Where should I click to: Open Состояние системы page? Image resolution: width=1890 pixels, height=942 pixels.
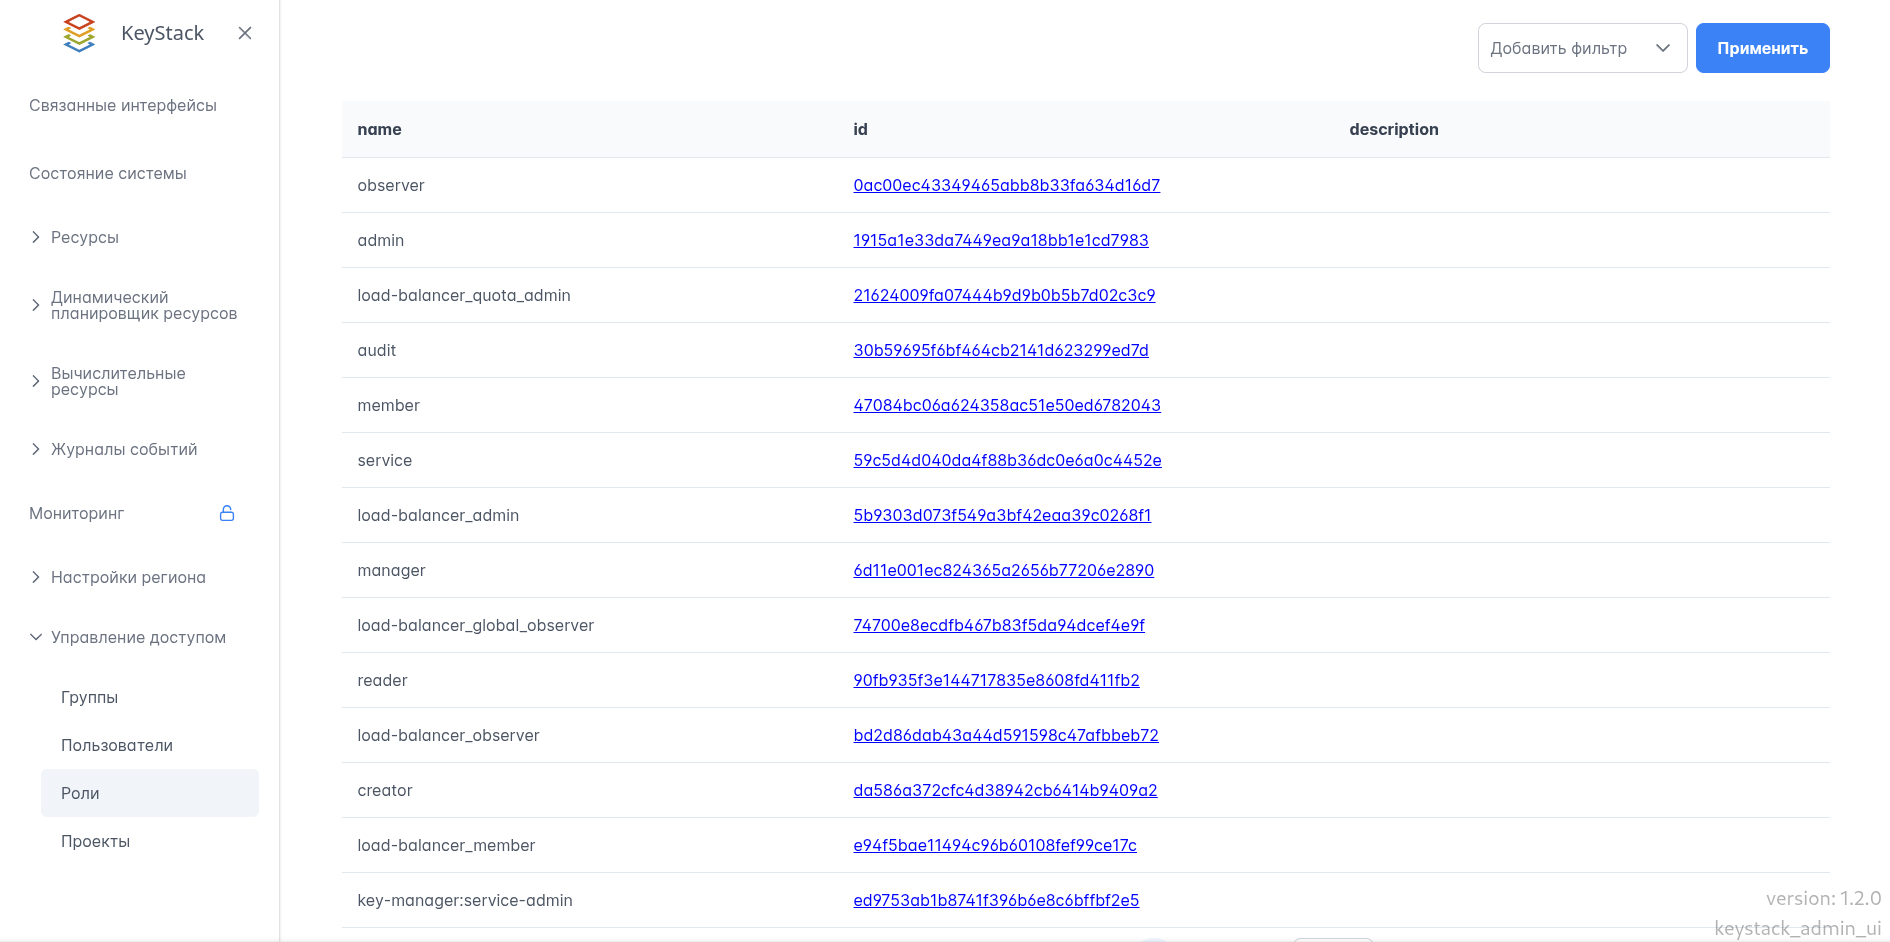108,173
